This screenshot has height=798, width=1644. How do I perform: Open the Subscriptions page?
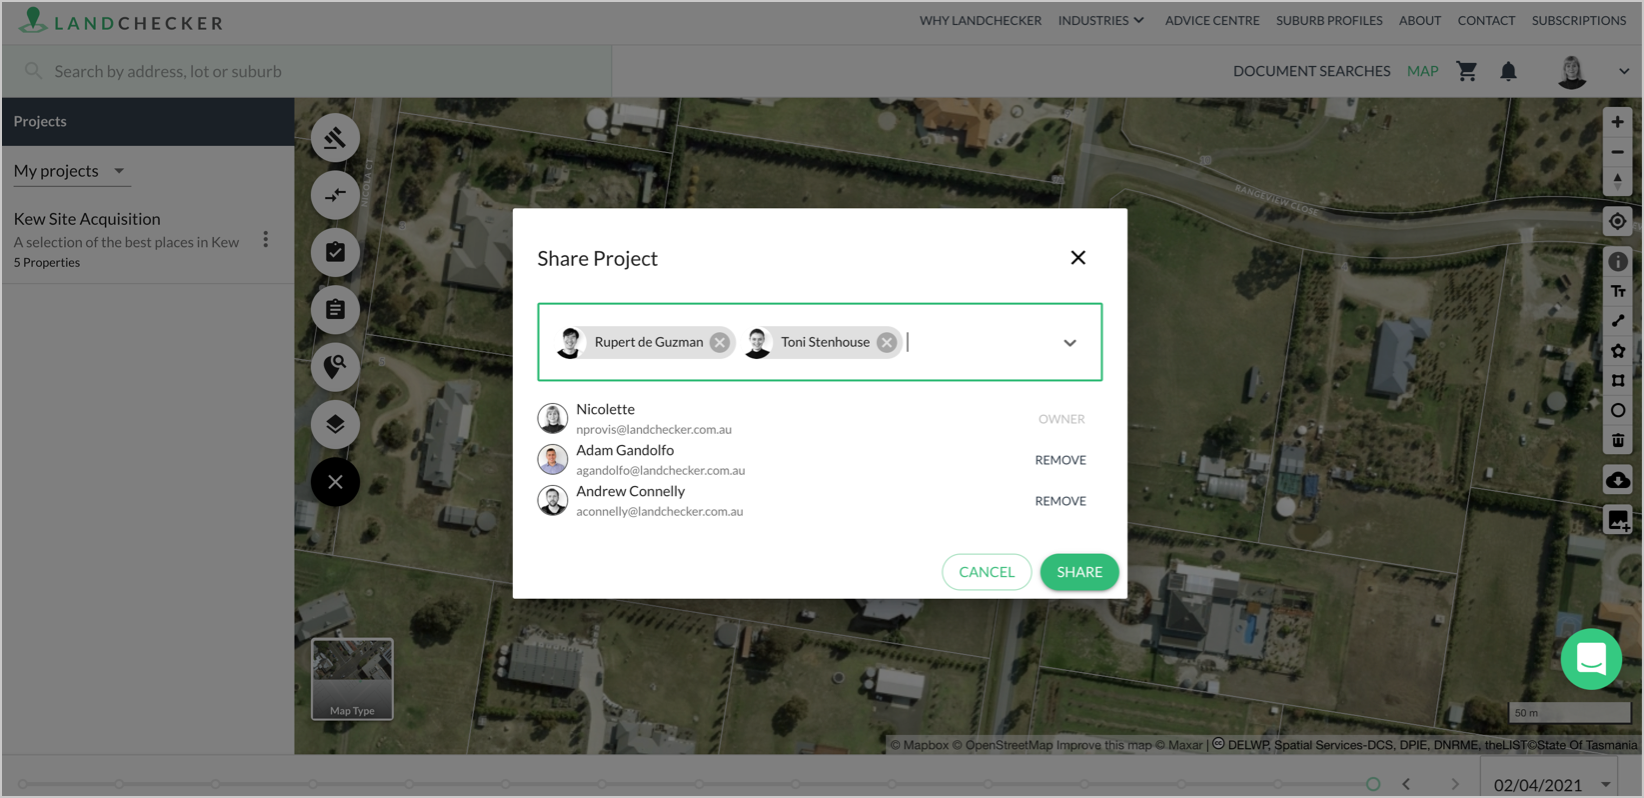coord(1579,20)
